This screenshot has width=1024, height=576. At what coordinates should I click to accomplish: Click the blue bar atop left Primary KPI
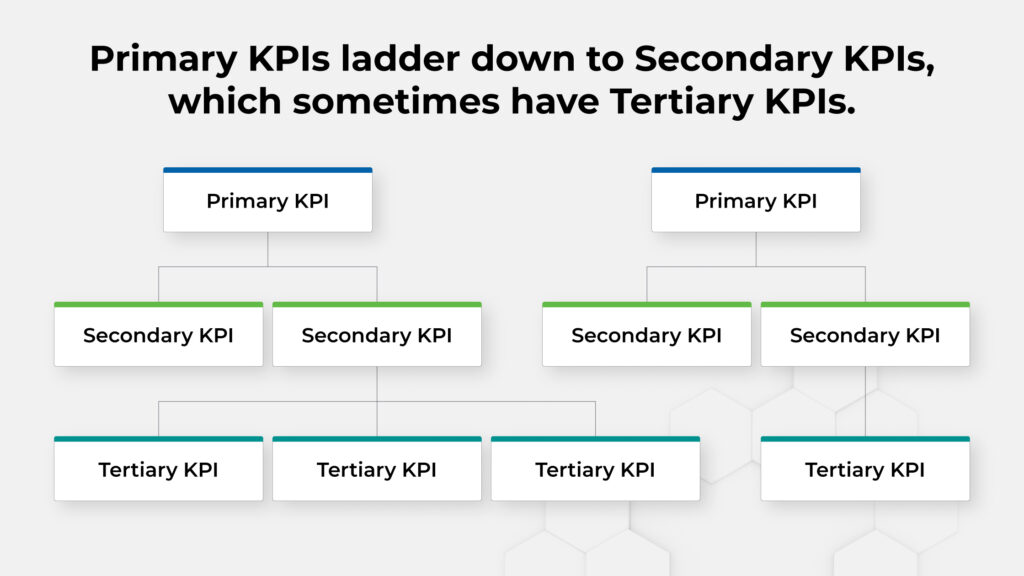coord(268,170)
